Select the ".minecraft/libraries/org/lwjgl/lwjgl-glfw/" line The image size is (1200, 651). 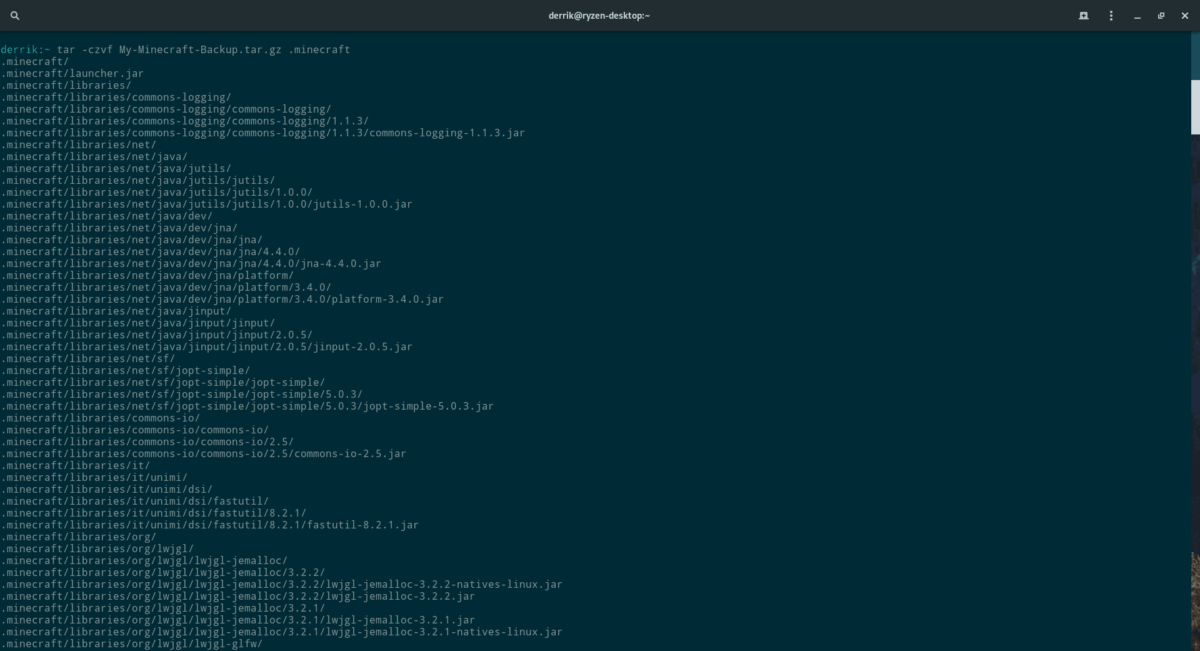pyautogui.click(x=129, y=644)
